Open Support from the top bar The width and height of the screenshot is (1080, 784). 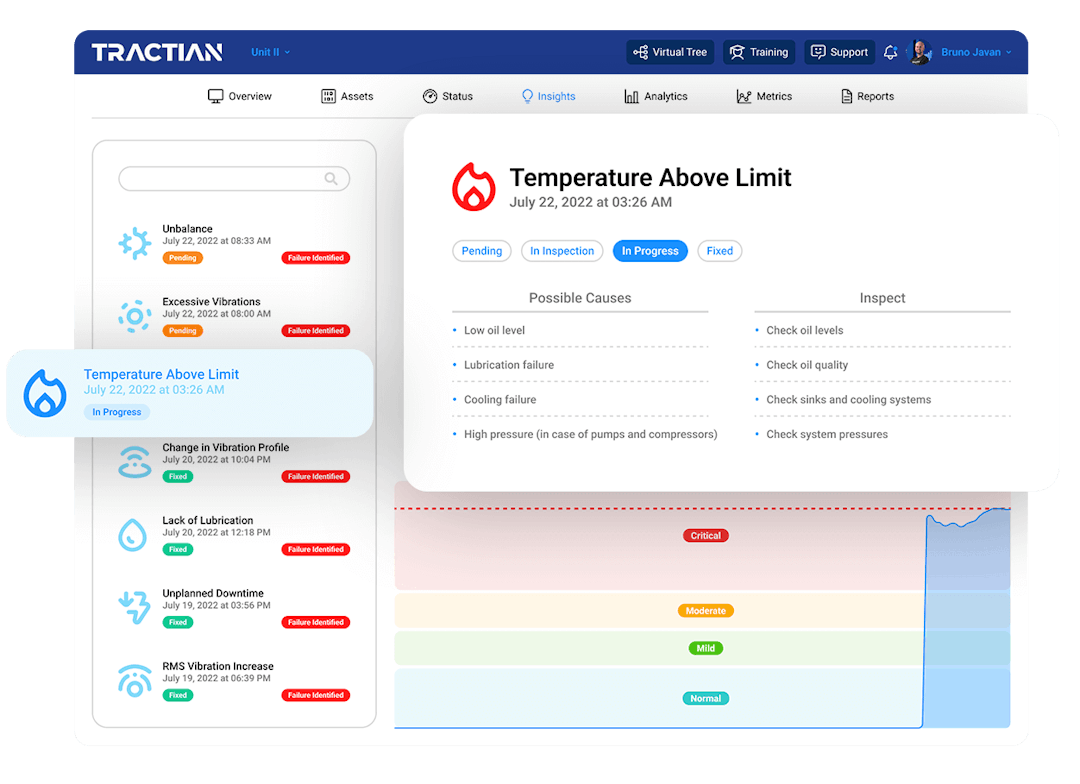839,52
